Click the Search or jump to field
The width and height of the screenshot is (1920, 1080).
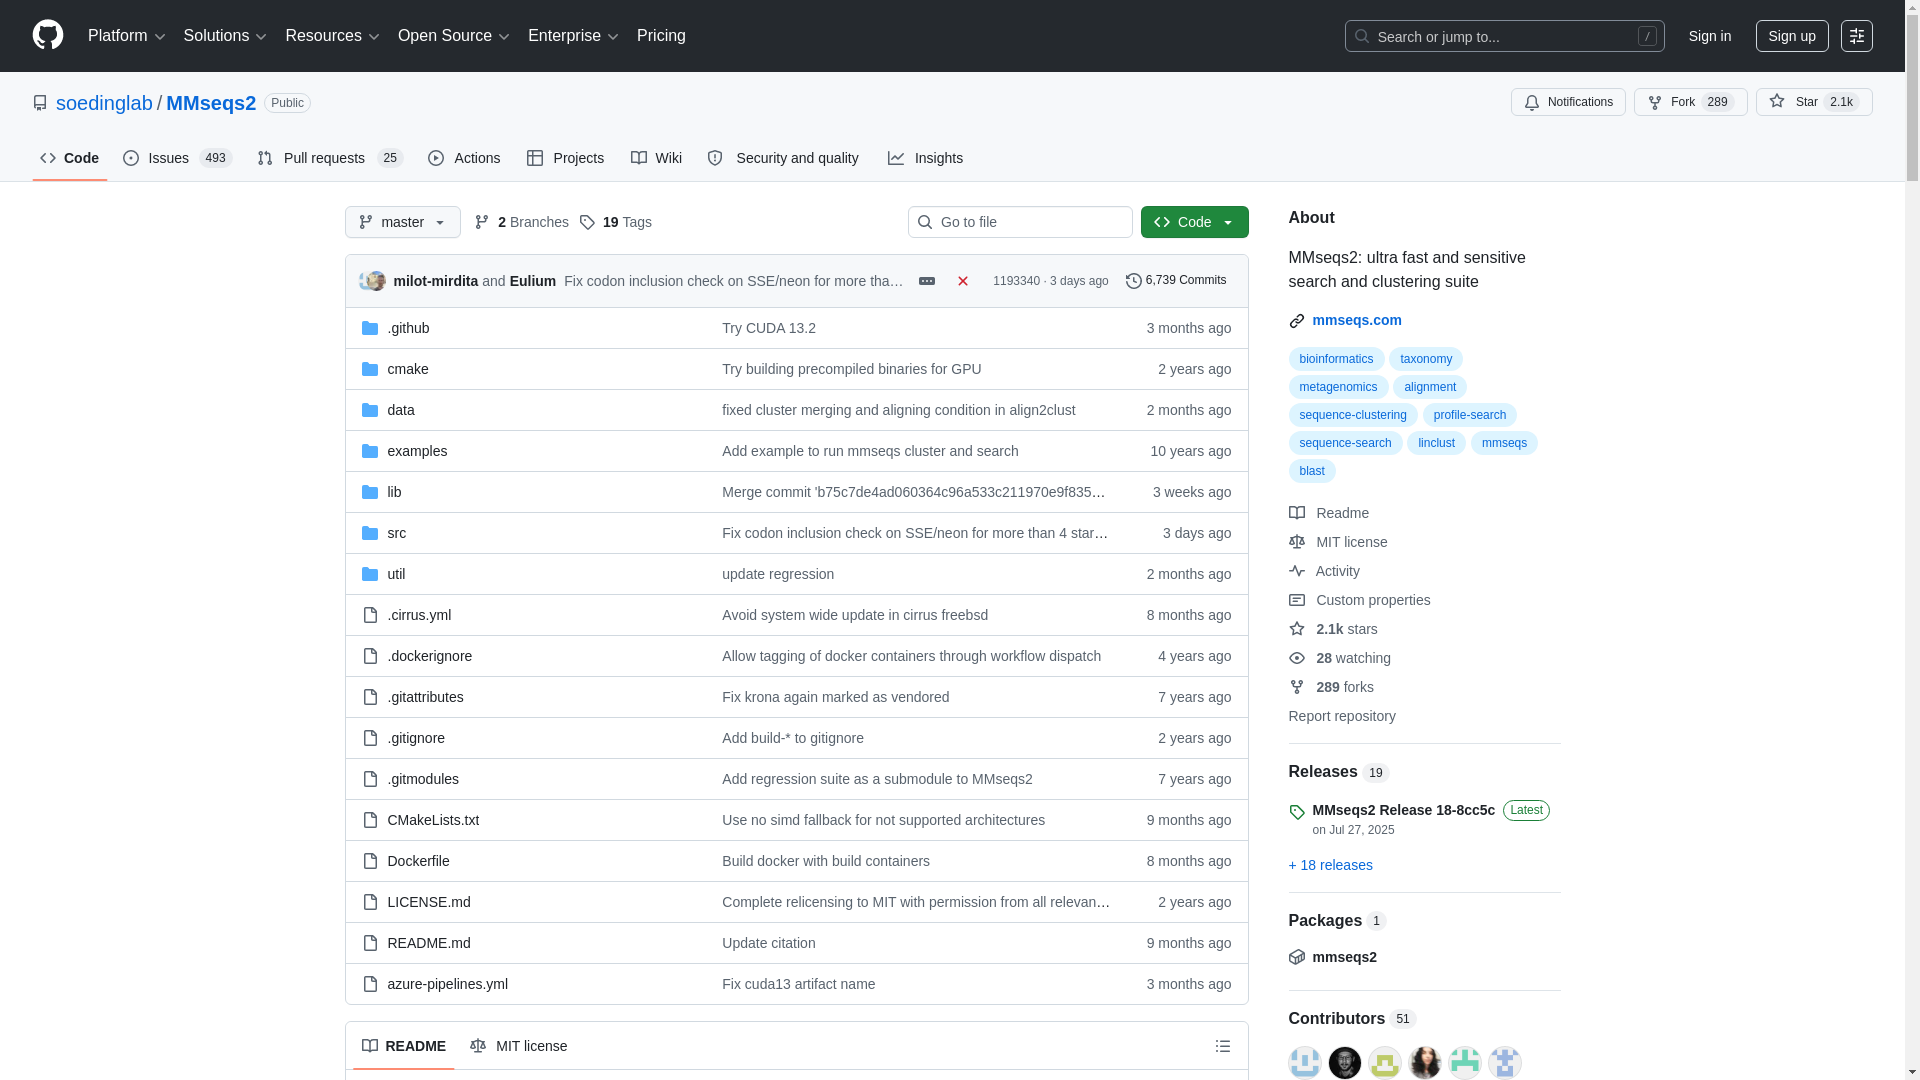point(1504,36)
